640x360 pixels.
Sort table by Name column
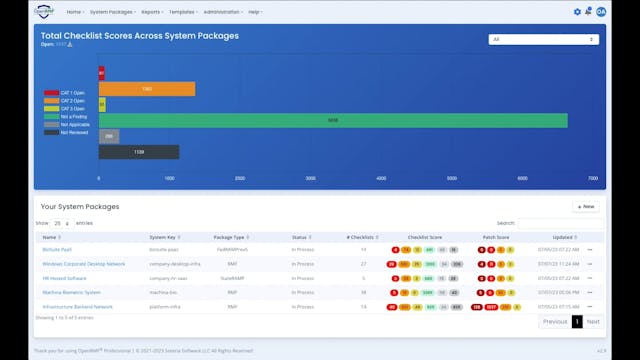point(51,237)
